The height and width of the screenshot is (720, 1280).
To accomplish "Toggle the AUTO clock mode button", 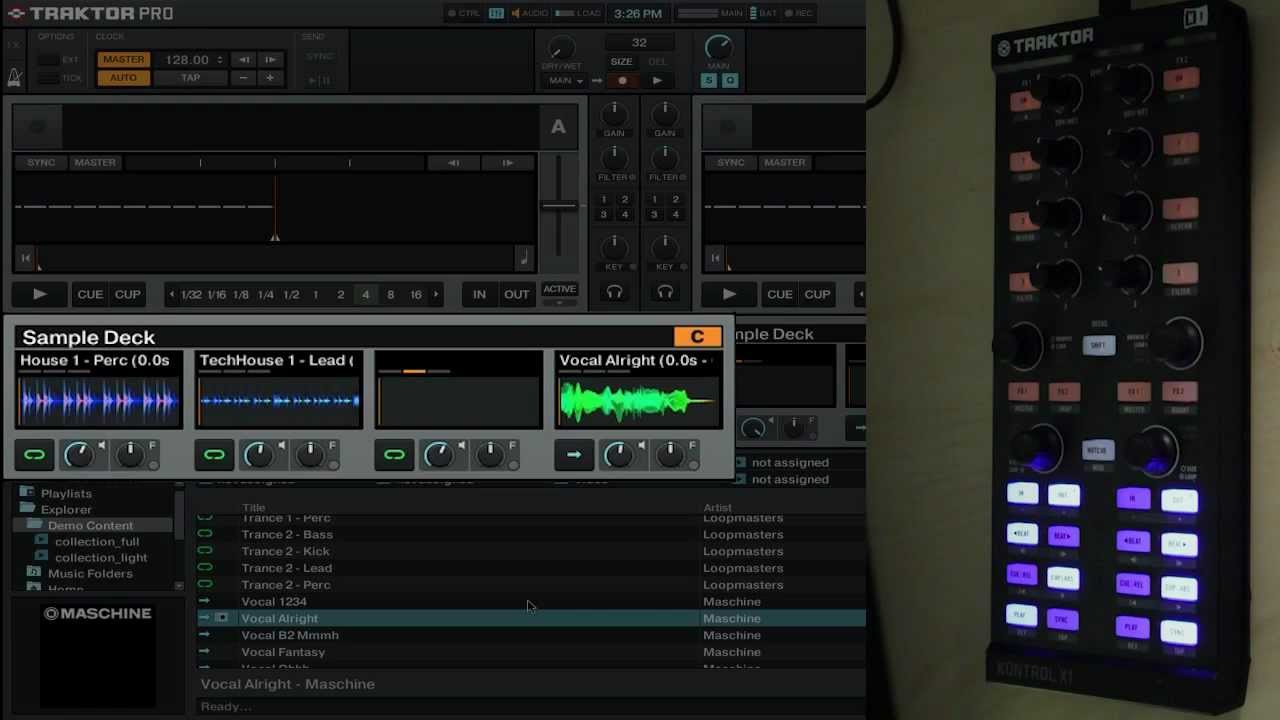I will pyautogui.click(x=123, y=78).
